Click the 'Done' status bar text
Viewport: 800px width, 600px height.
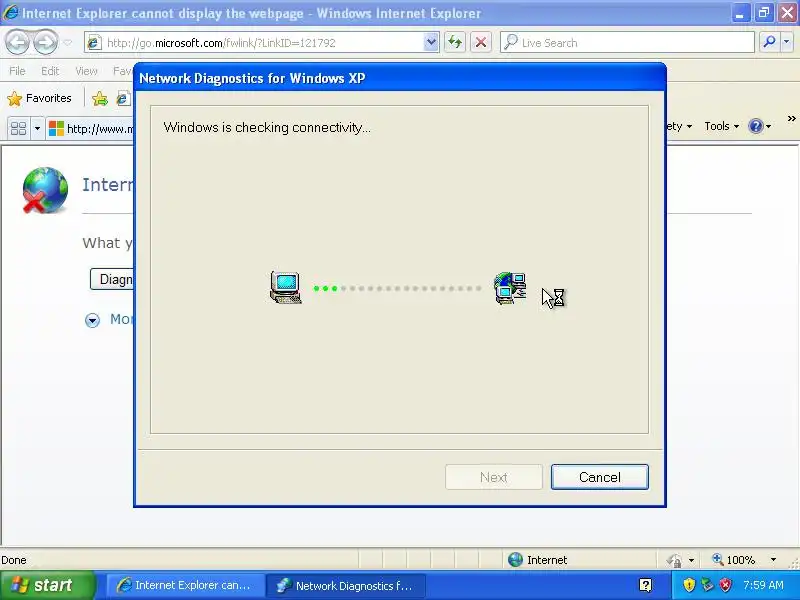pyautogui.click(x=14, y=560)
